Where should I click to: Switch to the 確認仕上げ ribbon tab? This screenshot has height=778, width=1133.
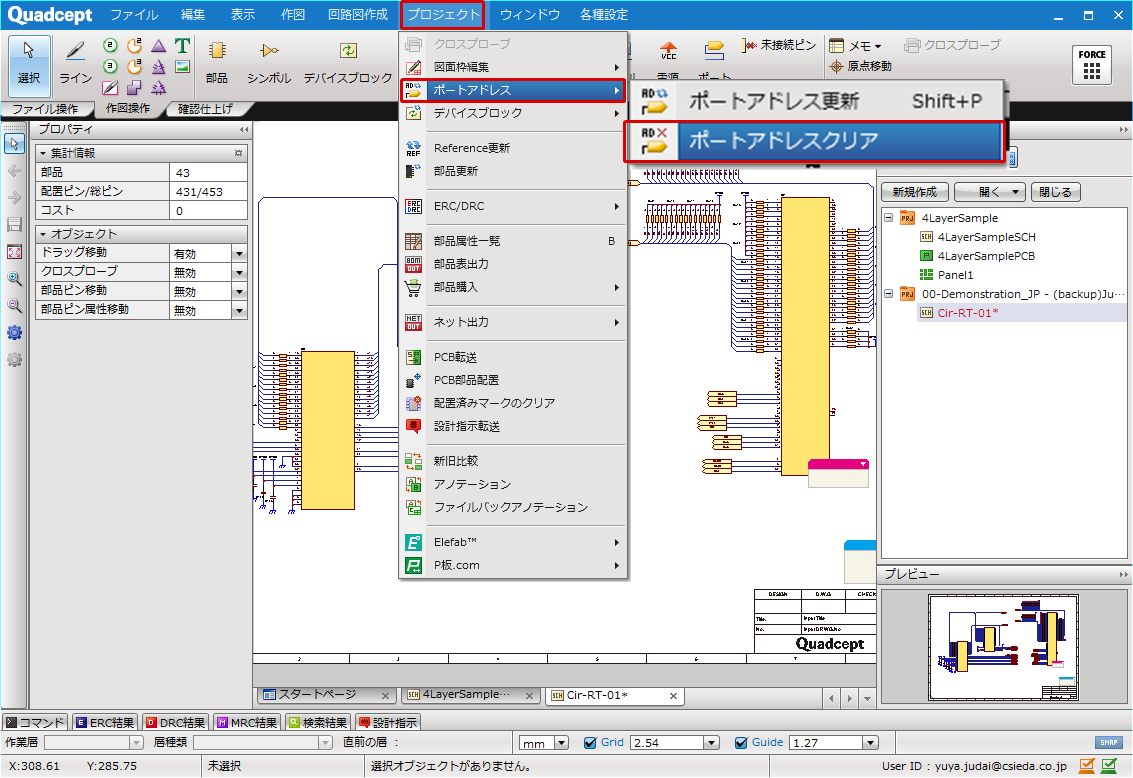point(206,109)
